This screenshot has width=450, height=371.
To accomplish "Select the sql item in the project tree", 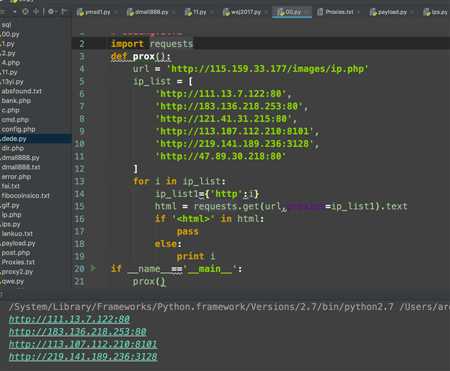I will pos(6,24).
